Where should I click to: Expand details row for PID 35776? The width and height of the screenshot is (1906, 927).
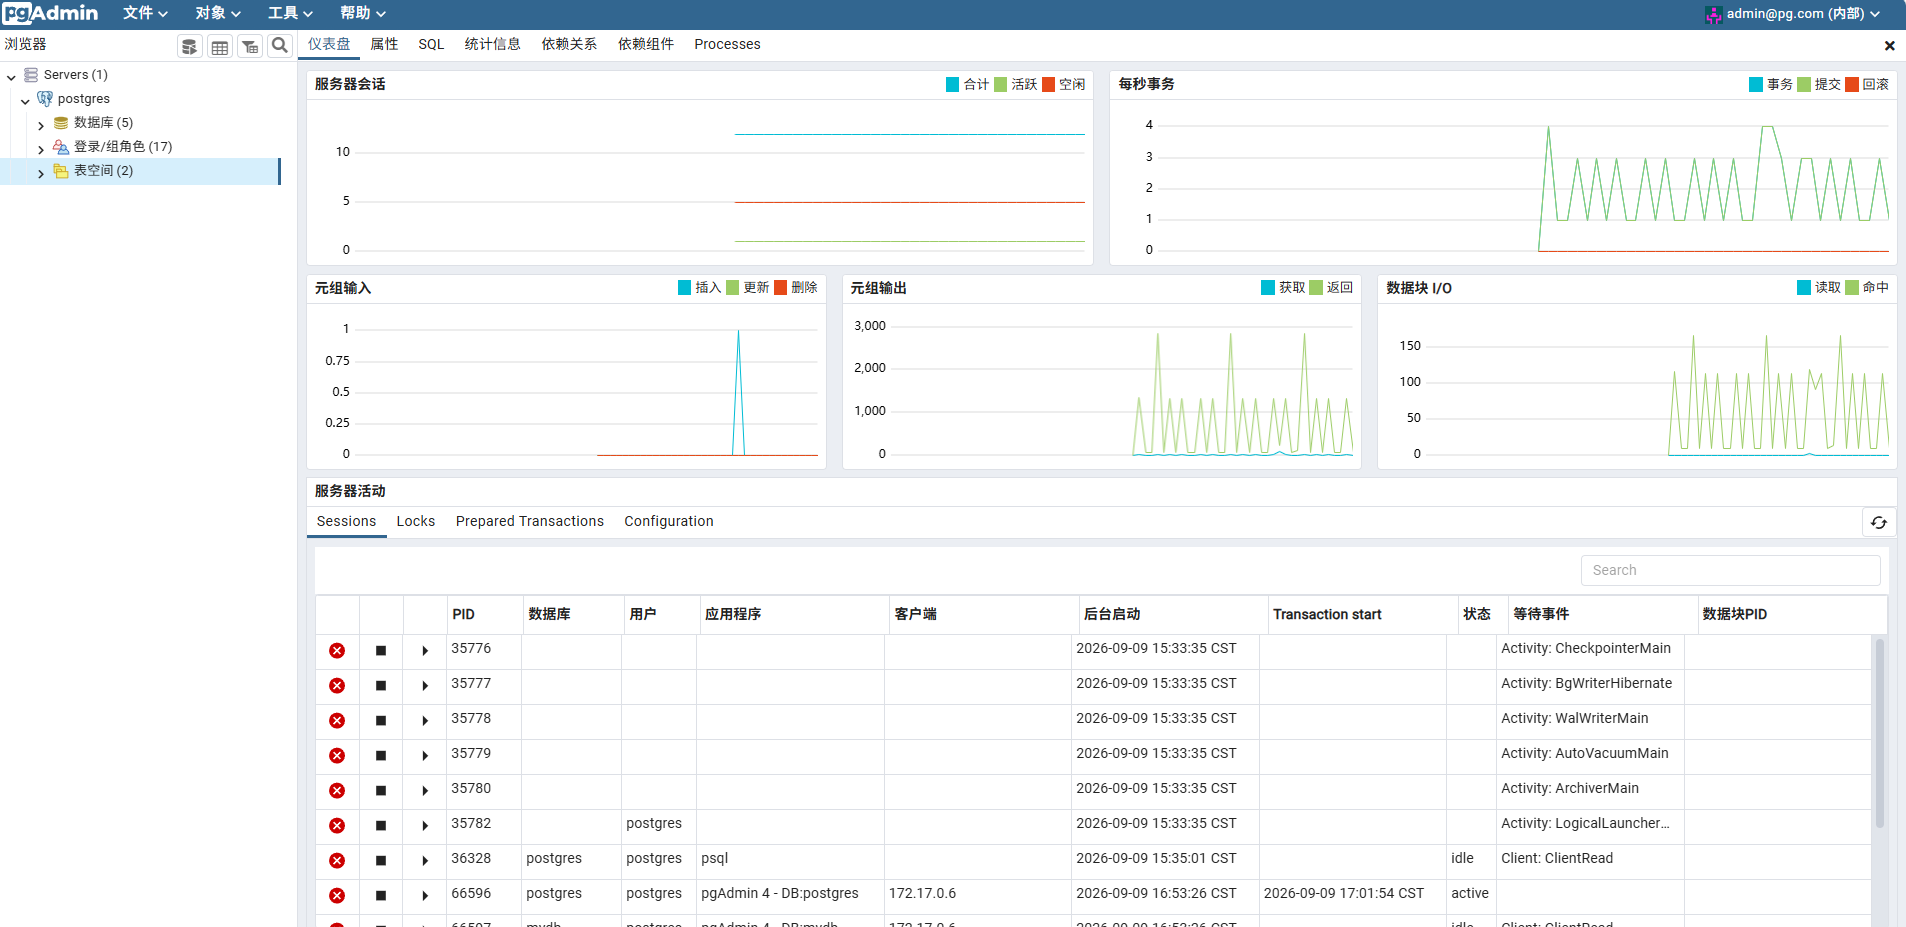point(425,651)
